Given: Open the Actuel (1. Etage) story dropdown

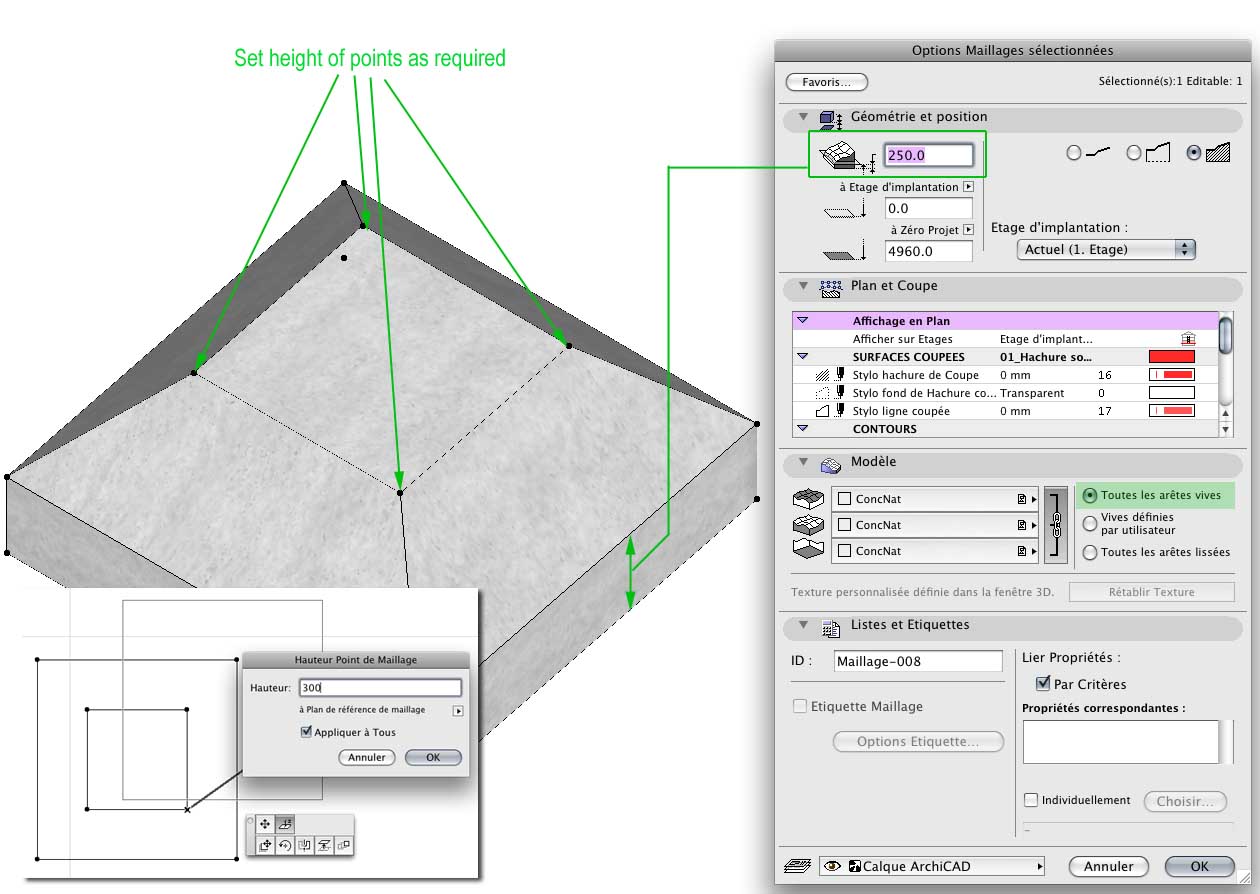Looking at the screenshot, I should pos(1106,249).
